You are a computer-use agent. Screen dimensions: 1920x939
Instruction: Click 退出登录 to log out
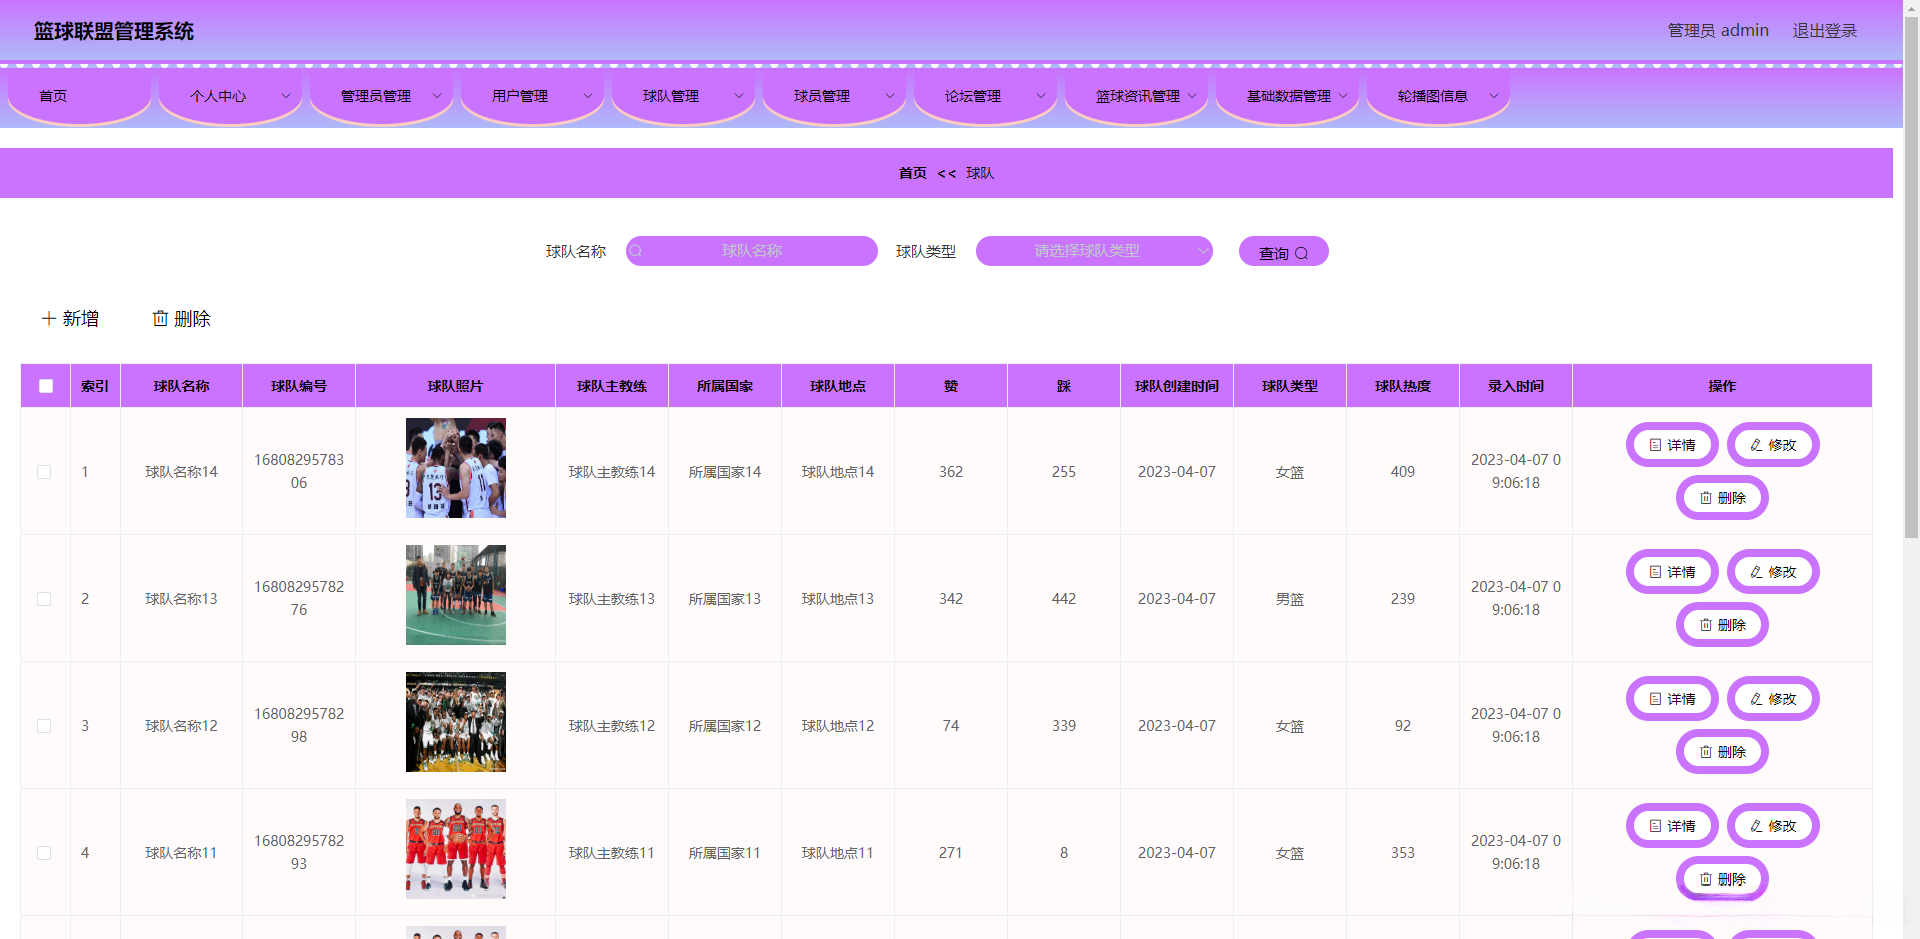click(1824, 31)
